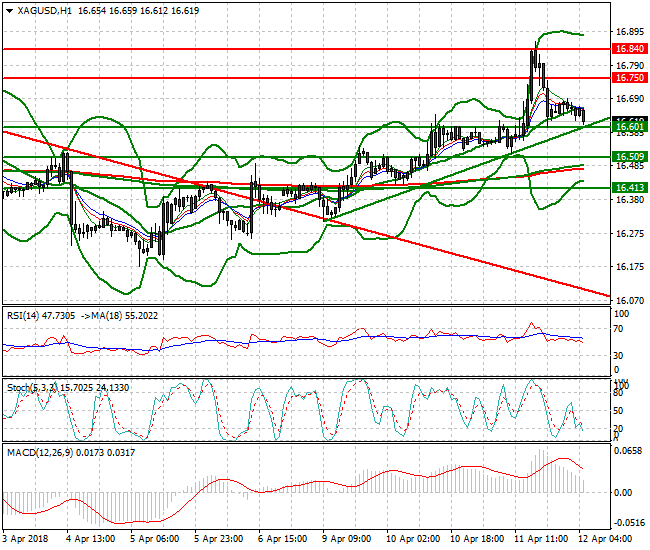
Task: Select the 16.509 green price label
Action: 629,157
